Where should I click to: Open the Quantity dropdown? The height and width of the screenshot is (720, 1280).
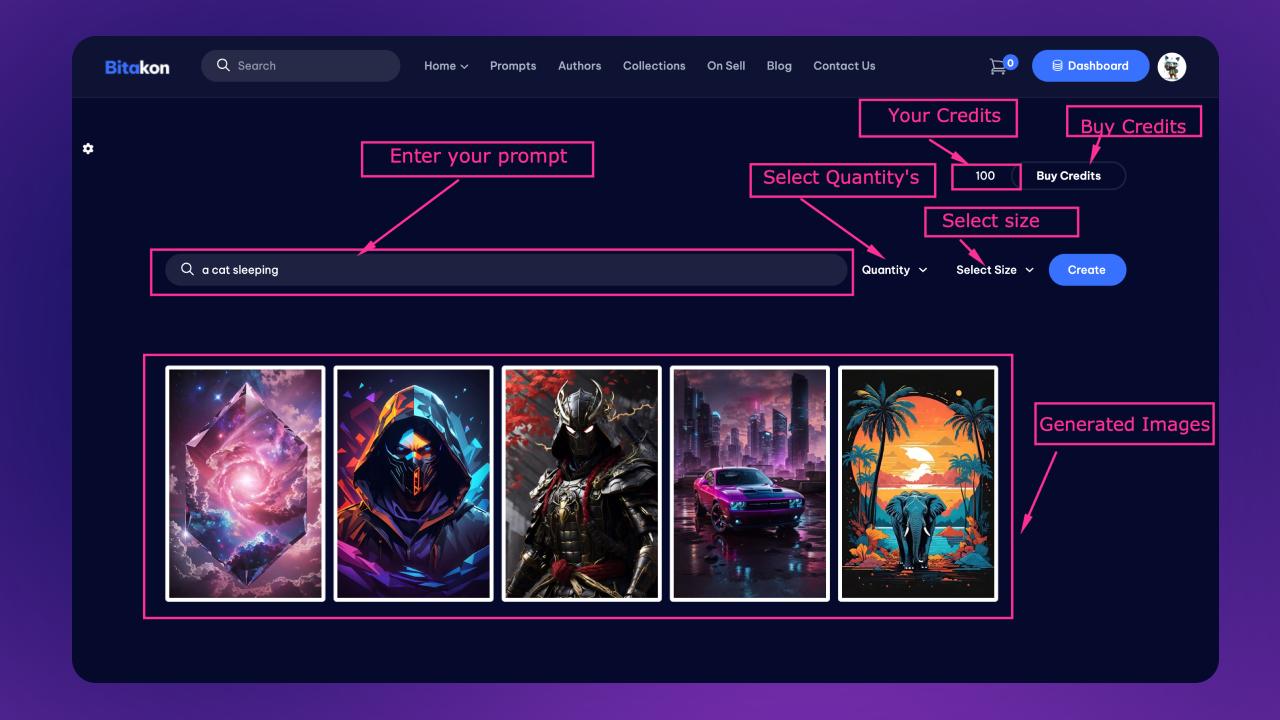click(x=894, y=270)
